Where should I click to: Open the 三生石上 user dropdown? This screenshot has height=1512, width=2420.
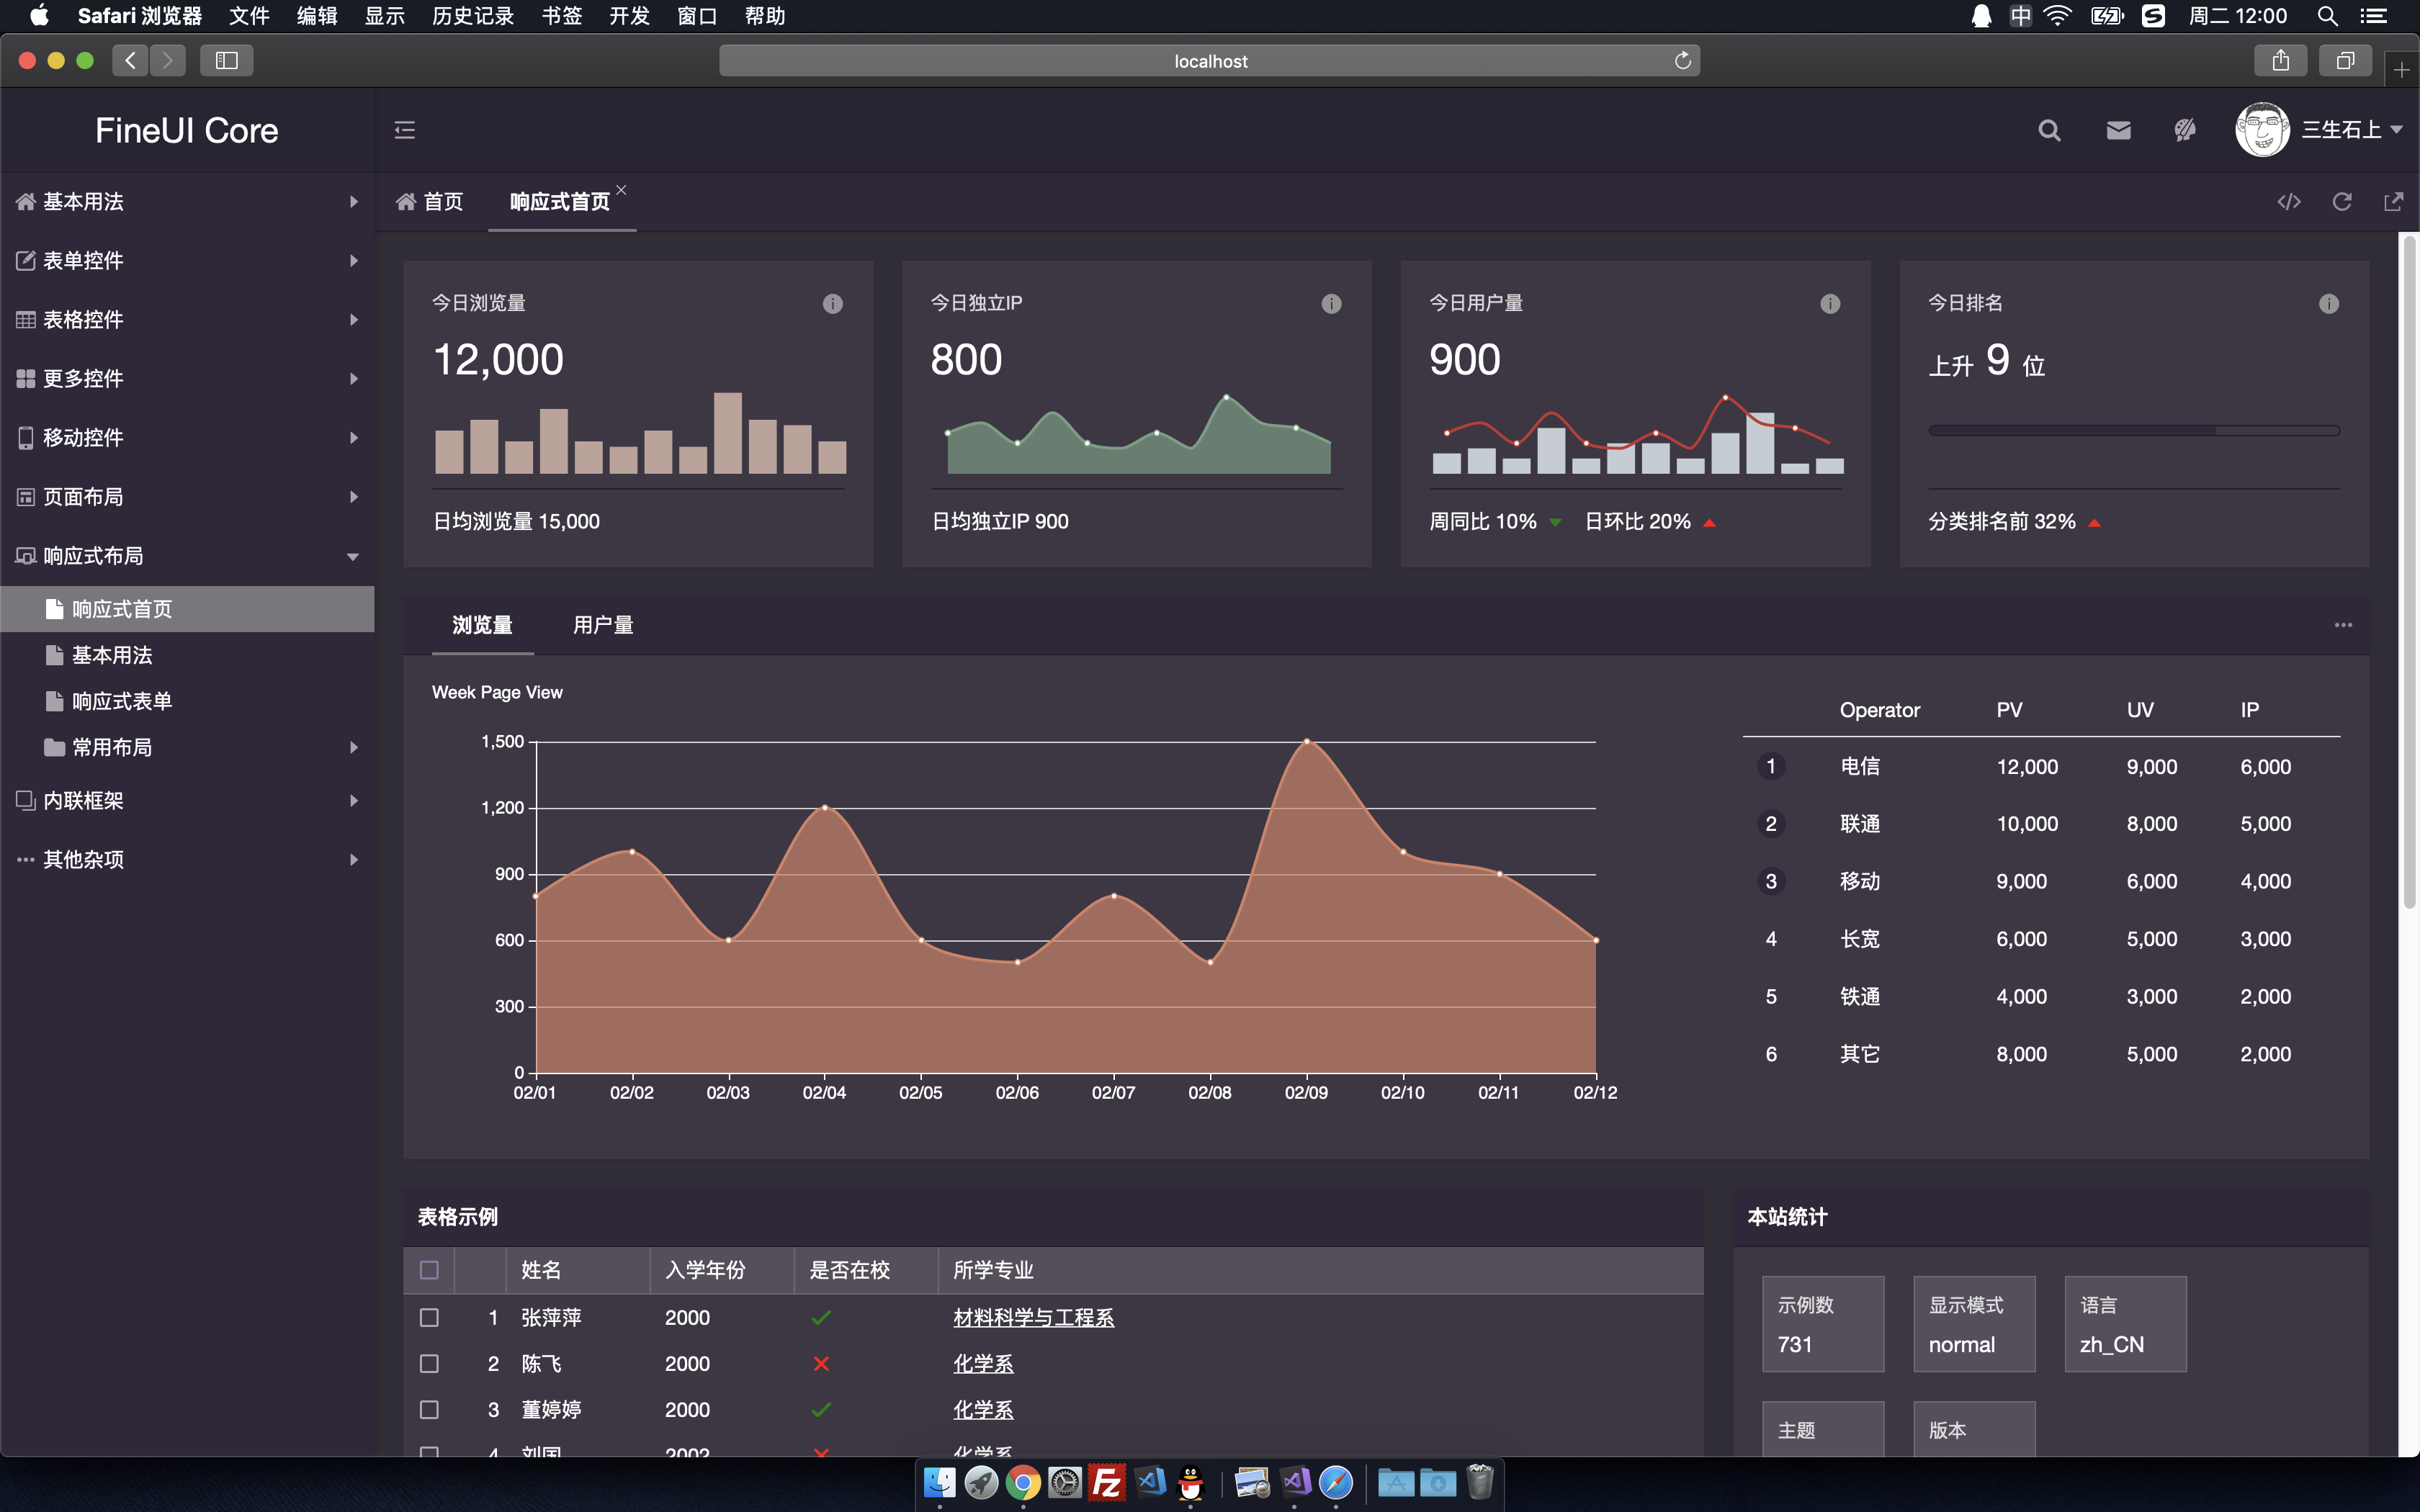click(x=2350, y=130)
